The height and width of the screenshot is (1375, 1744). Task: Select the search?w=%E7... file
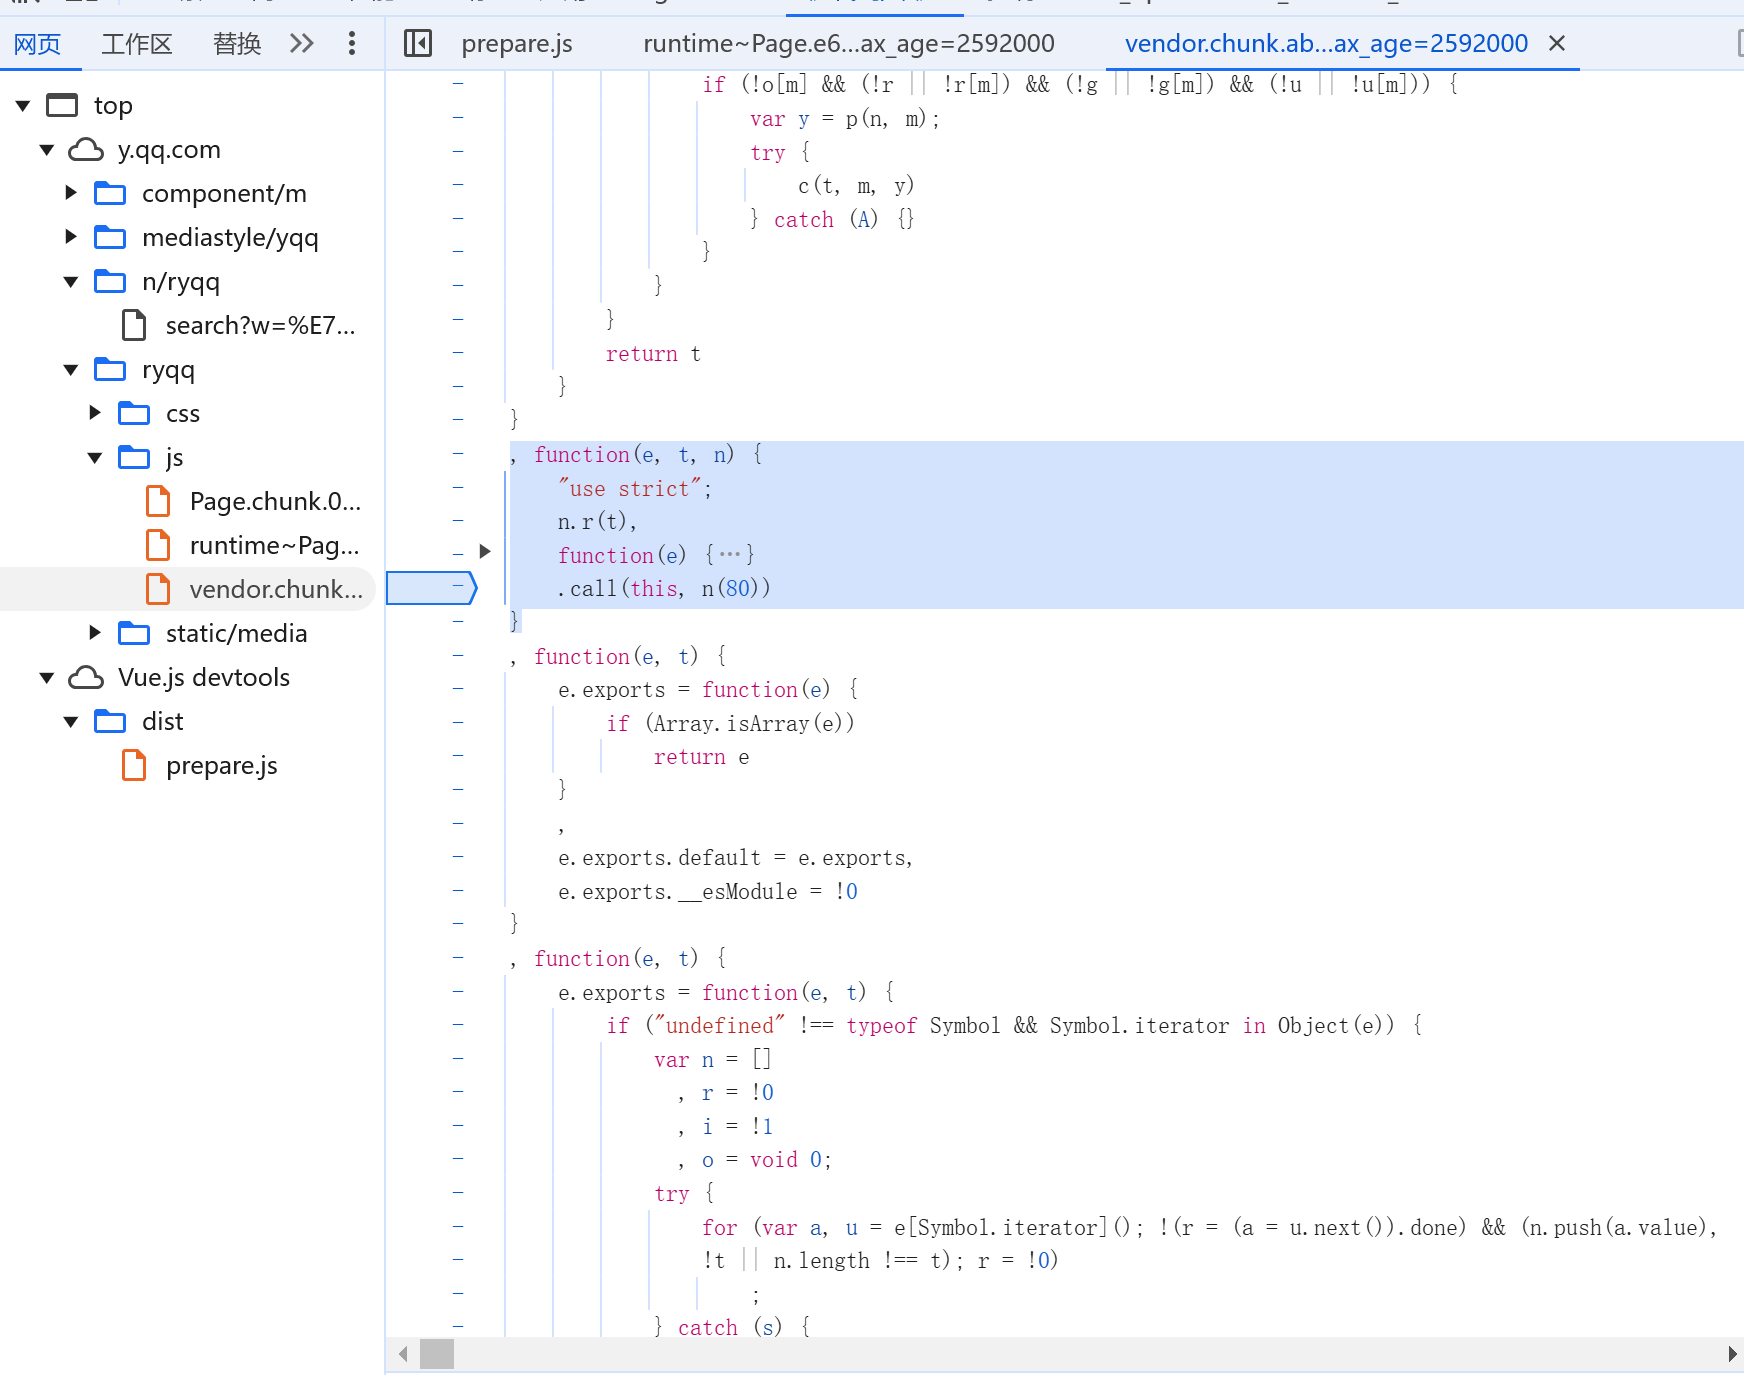[x=260, y=325]
